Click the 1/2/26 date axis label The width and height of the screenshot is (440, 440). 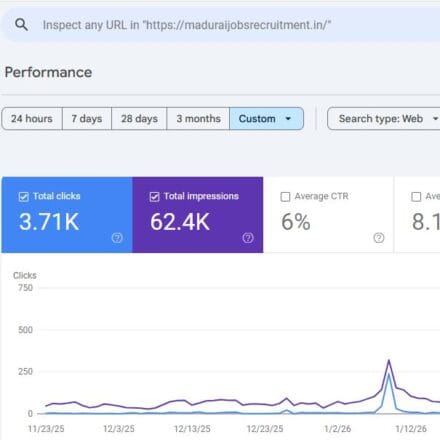[338, 429]
